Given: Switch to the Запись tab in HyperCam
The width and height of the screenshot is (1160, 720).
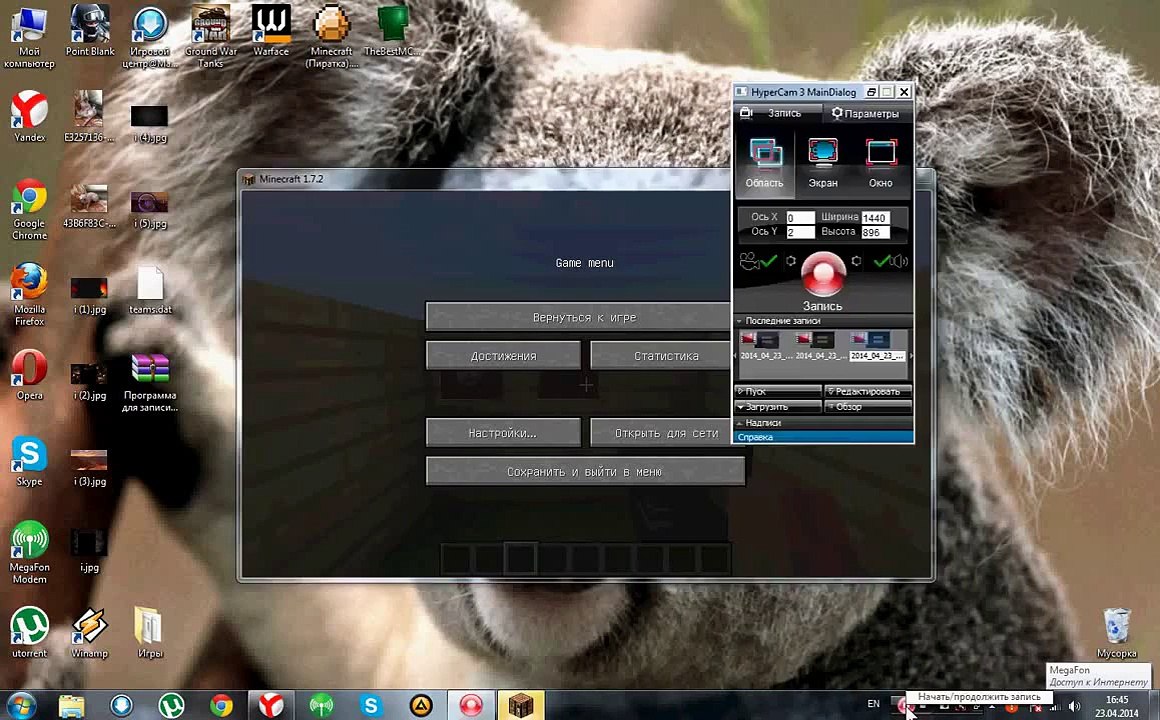Looking at the screenshot, I should pyautogui.click(x=778, y=113).
